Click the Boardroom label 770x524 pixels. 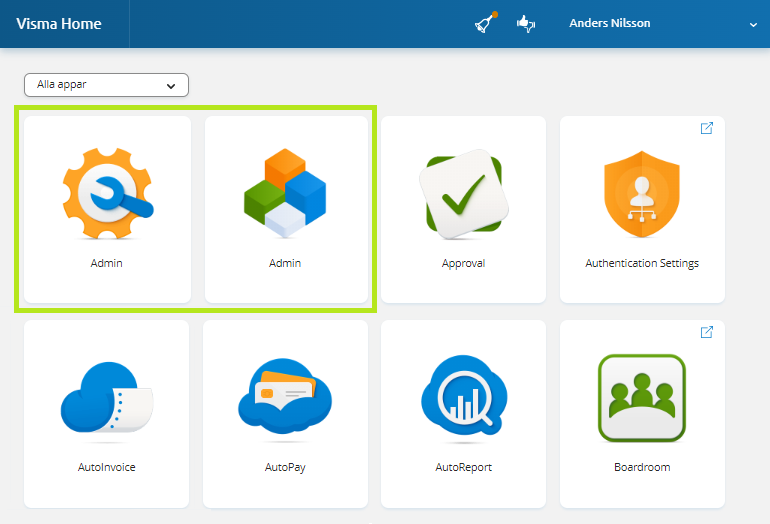point(642,467)
